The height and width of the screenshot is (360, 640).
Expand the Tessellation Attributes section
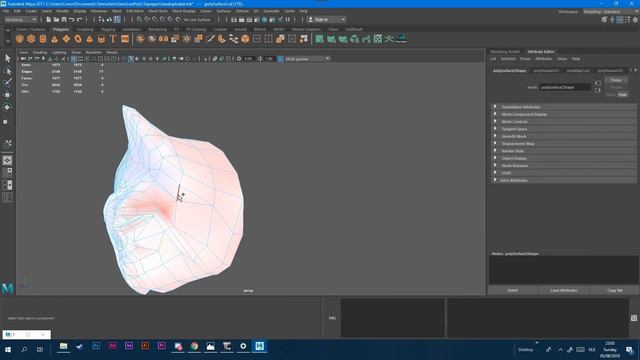click(x=564, y=107)
